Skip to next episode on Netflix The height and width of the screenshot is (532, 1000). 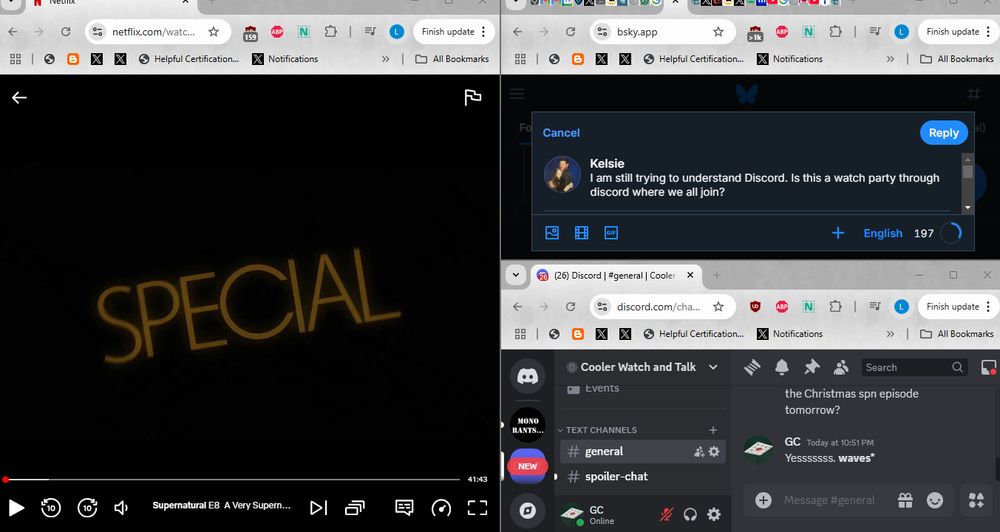click(x=318, y=508)
